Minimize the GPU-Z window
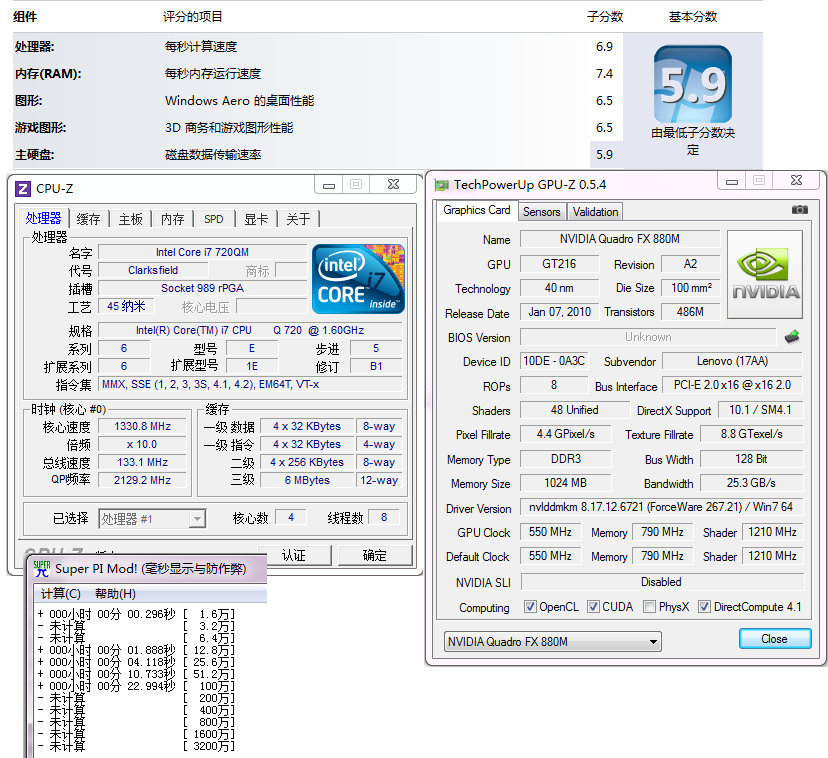 coord(731,181)
